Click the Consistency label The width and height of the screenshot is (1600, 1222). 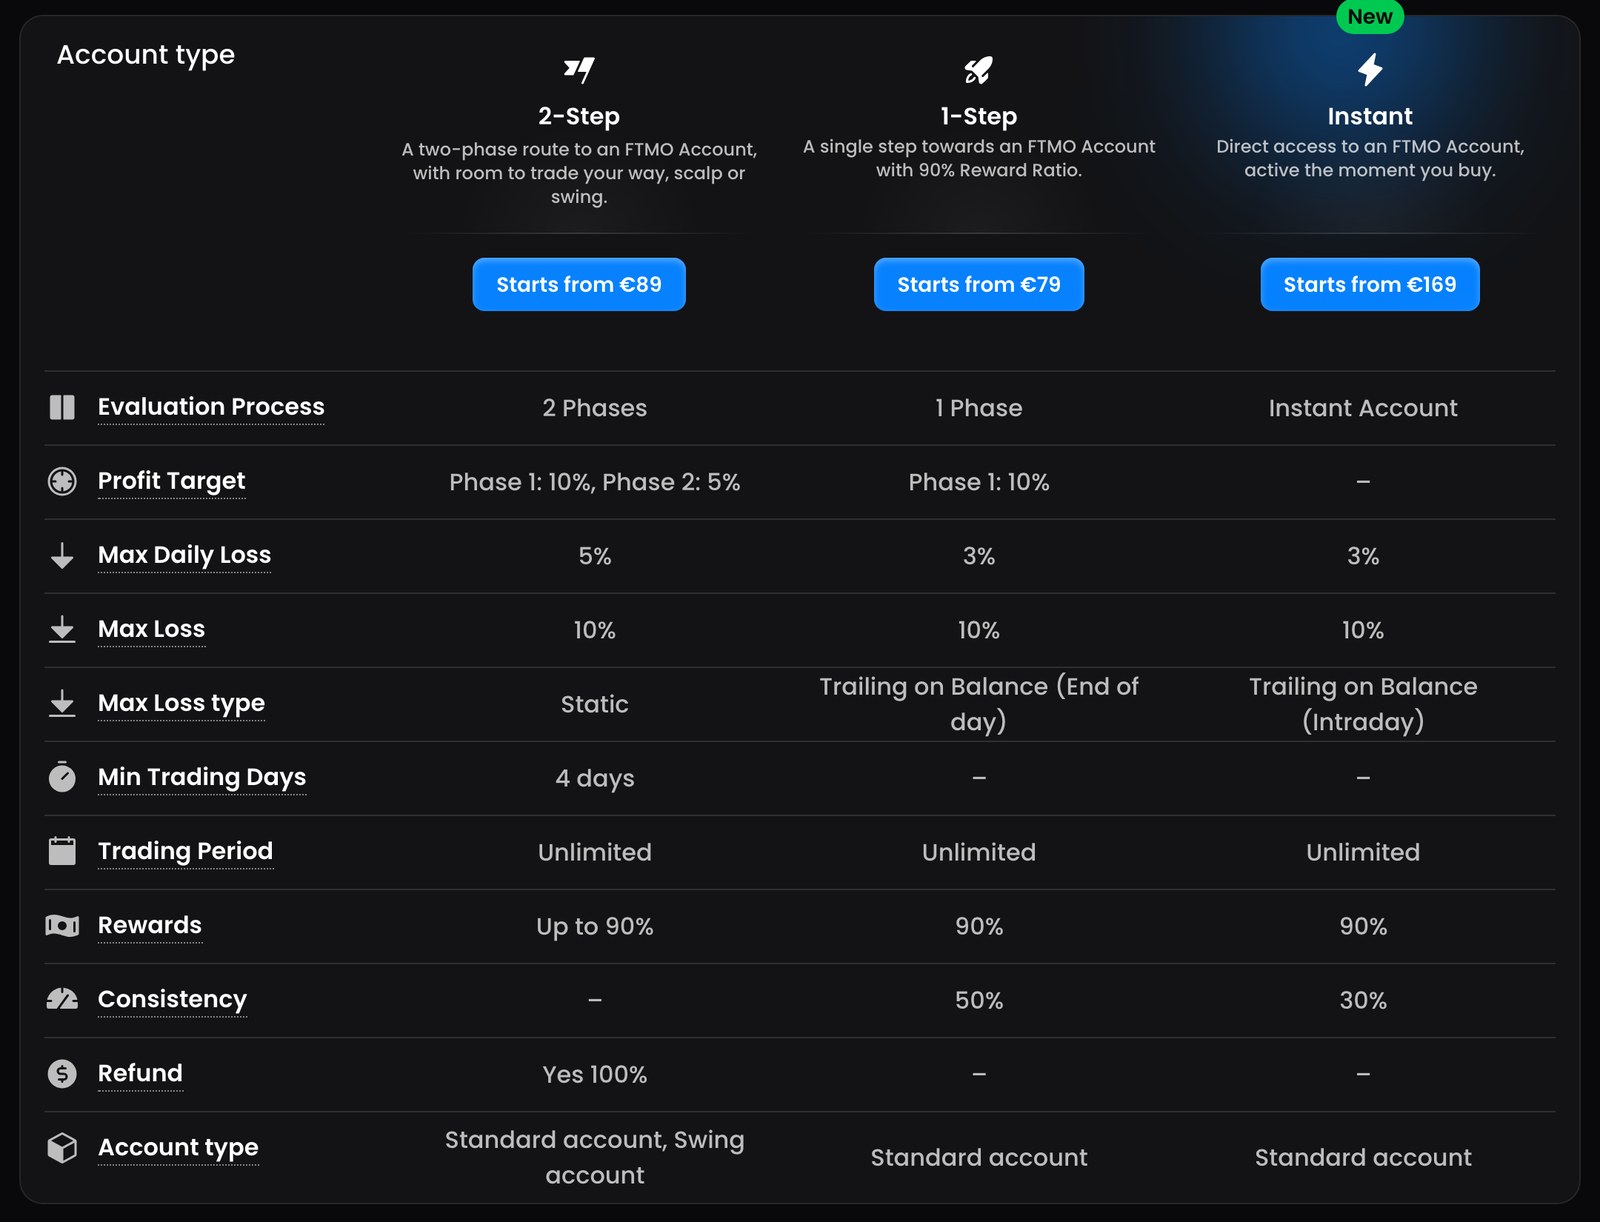(172, 999)
